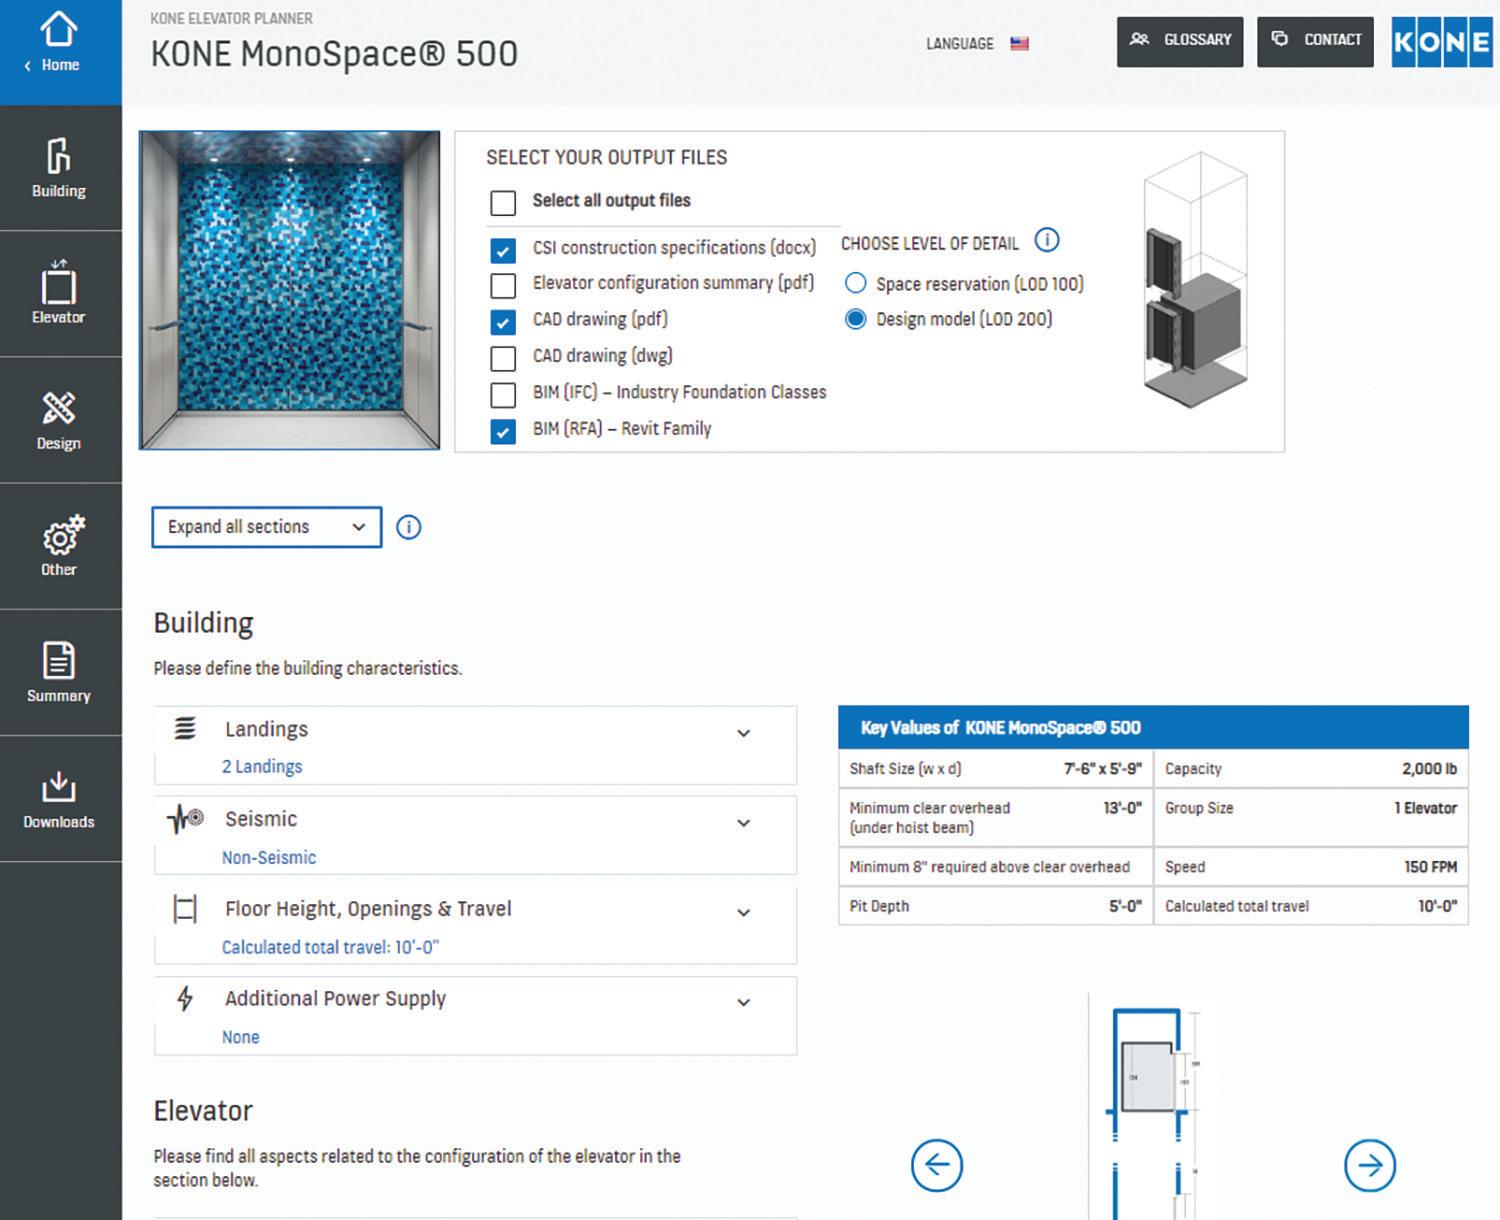Viewport: 1500px width, 1220px height.
Task: Click the Shaft Size 7'-6" x 5'-9" value
Action: pyautogui.click(x=1102, y=769)
